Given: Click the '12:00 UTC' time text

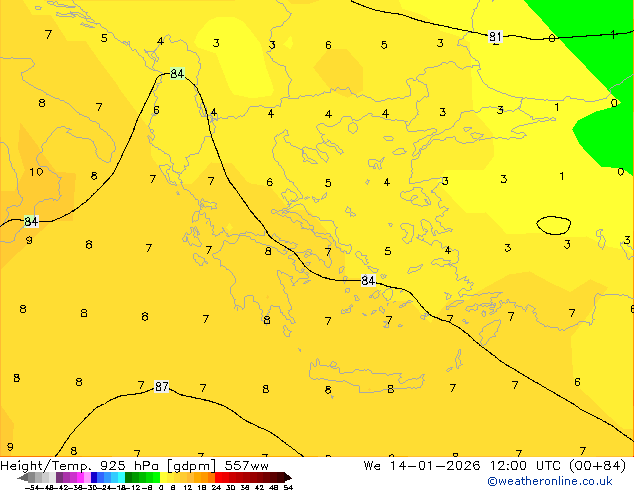Looking at the screenshot, I should pyautogui.click(x=525, y=466).
